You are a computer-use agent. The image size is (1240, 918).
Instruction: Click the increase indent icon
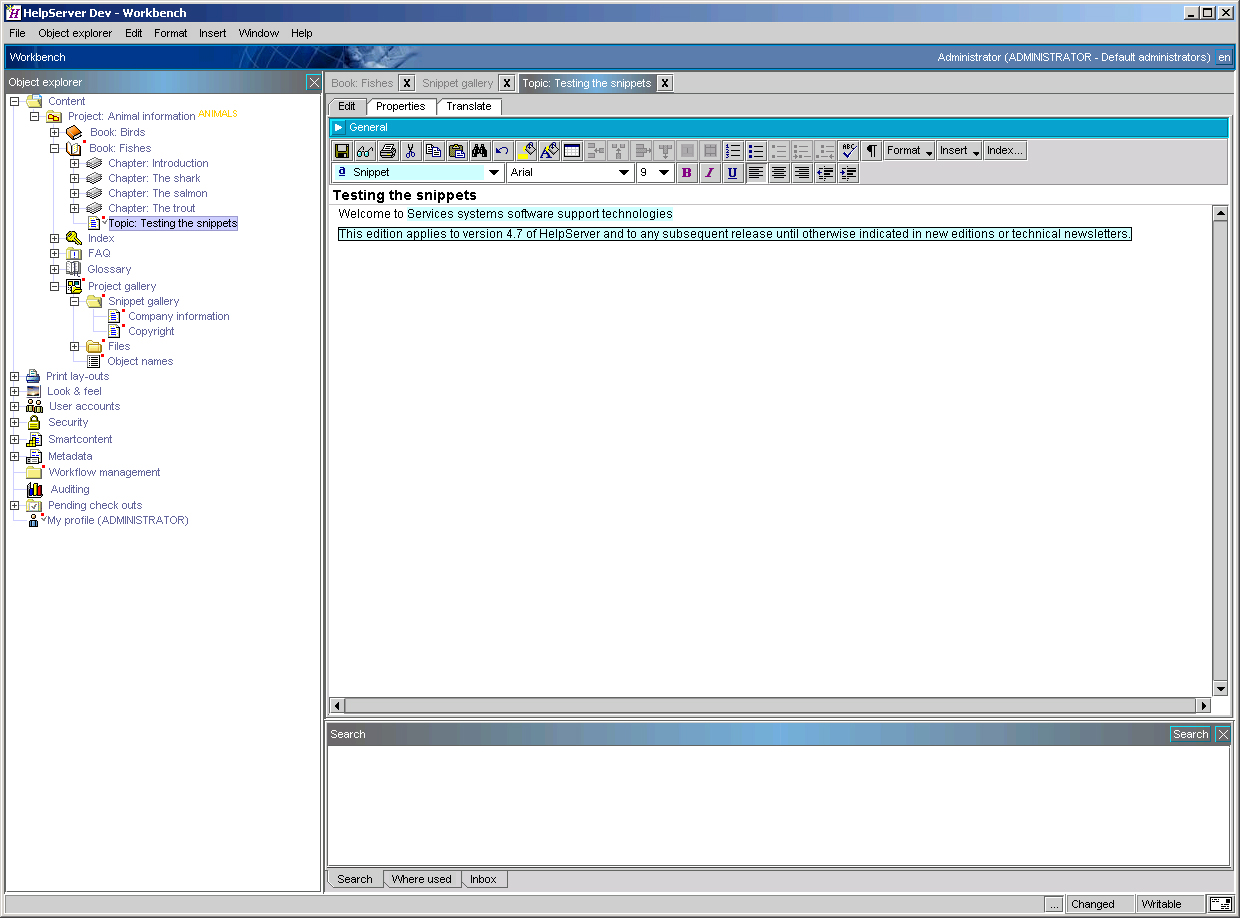coord(848,173)
